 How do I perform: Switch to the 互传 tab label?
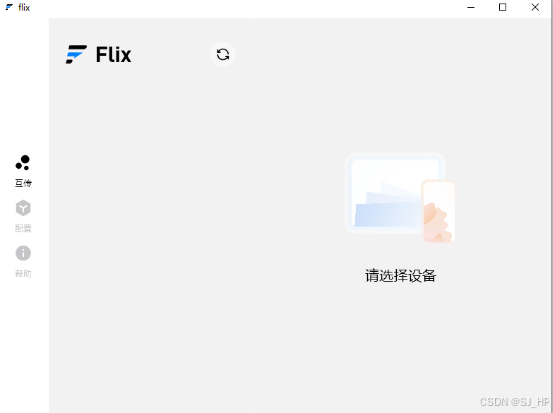[x=23, y=183]
